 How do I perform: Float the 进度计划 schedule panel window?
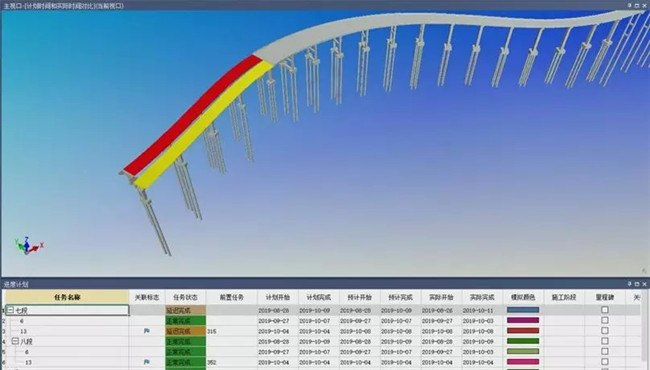tap(637, 284)
